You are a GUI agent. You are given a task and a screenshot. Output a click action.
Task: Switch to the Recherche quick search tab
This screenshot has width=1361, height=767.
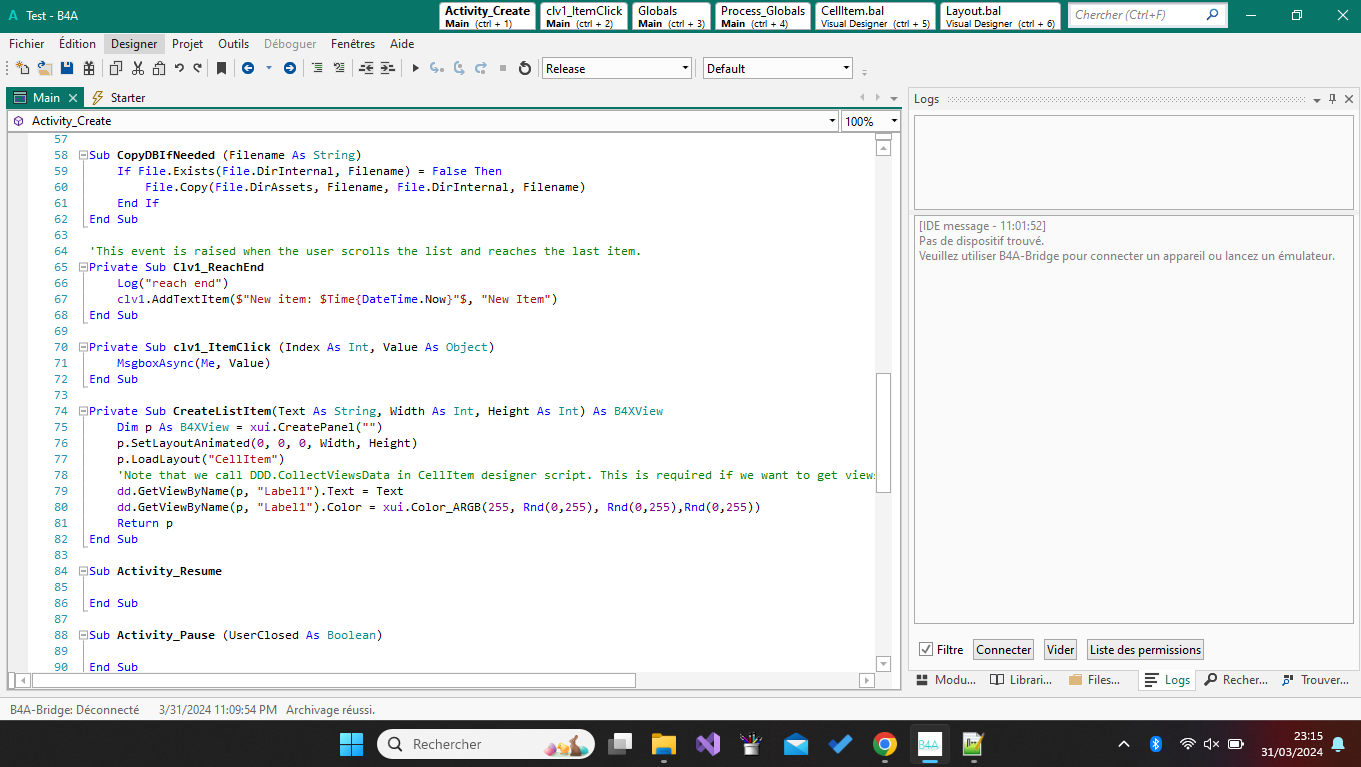[1236, 680]
